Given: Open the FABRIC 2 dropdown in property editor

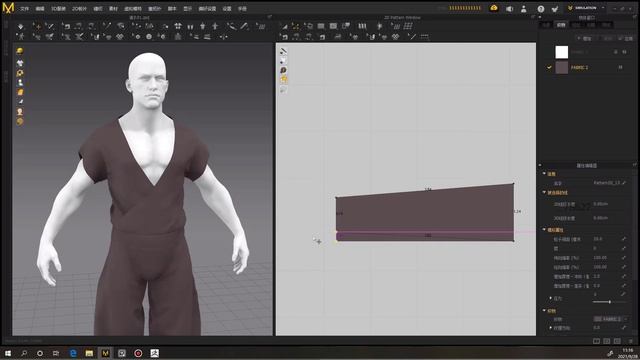Looking at the screenshot, I should [x=611, y=319].
